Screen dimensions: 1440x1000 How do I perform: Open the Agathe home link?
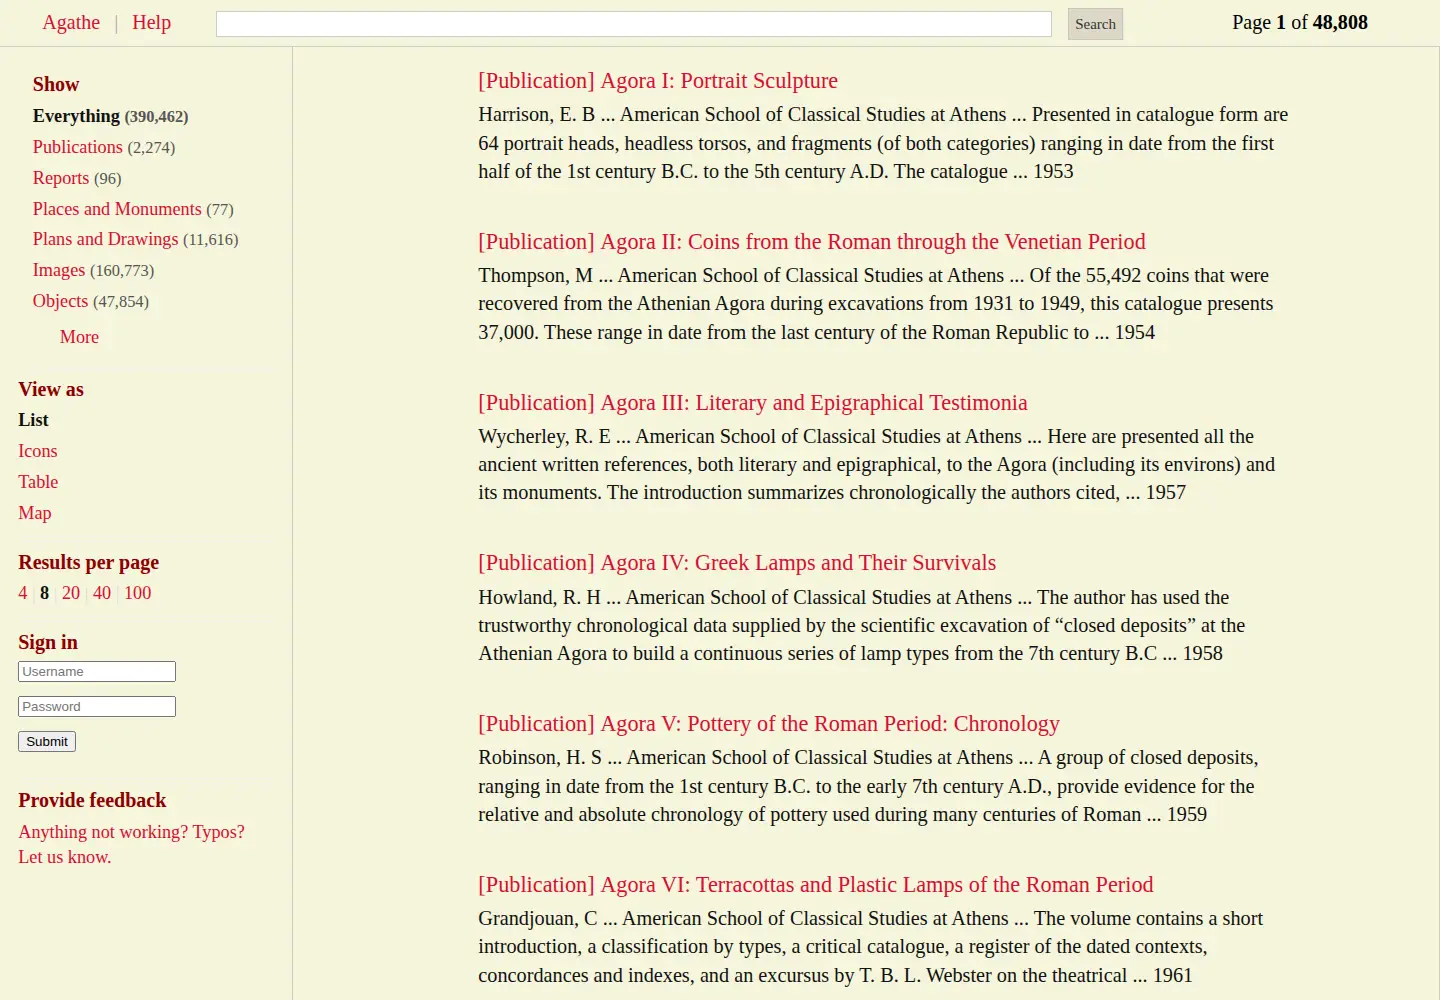point(71,22)
